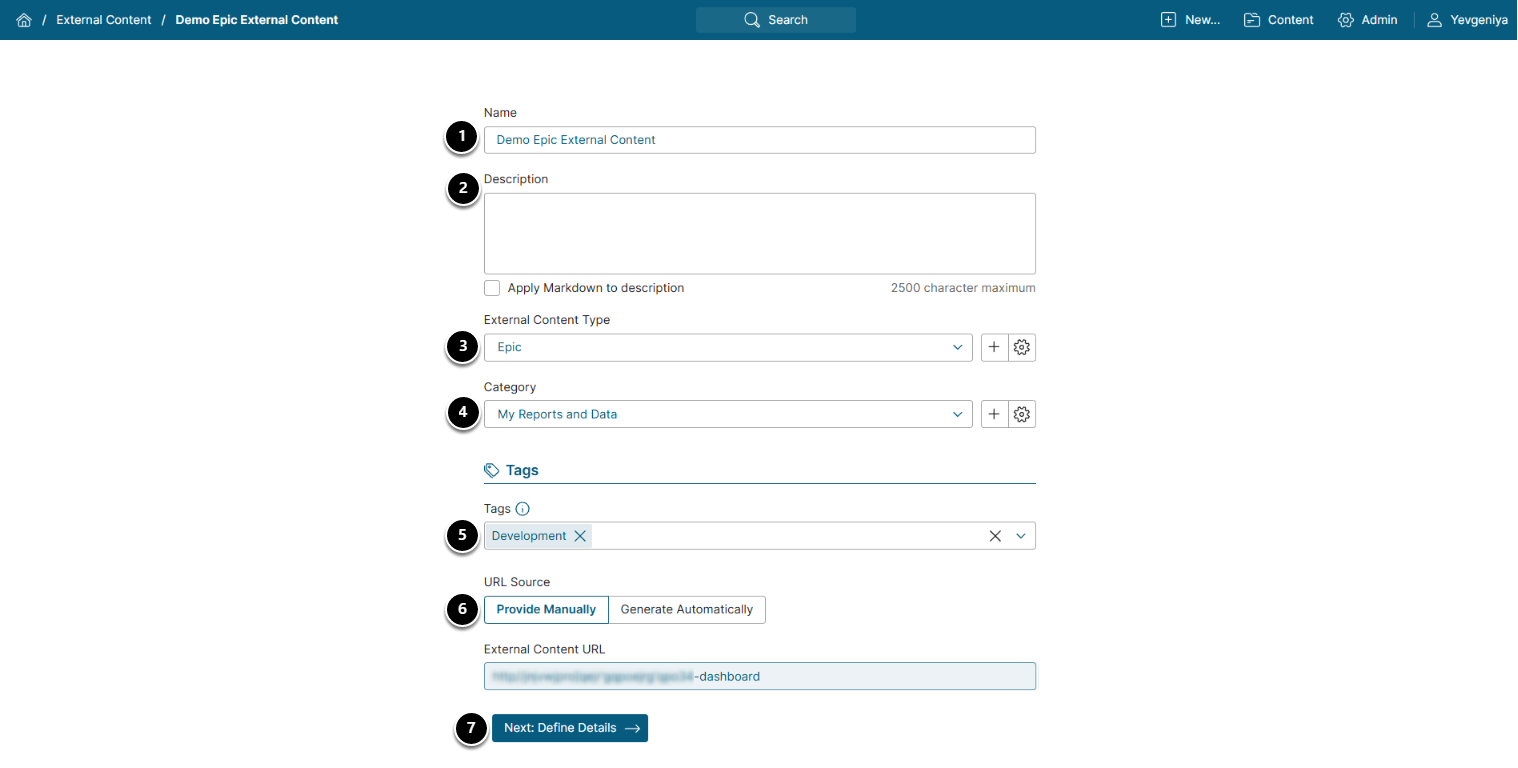Switch URL source to Generate Automatically

[x=687, y=609]
